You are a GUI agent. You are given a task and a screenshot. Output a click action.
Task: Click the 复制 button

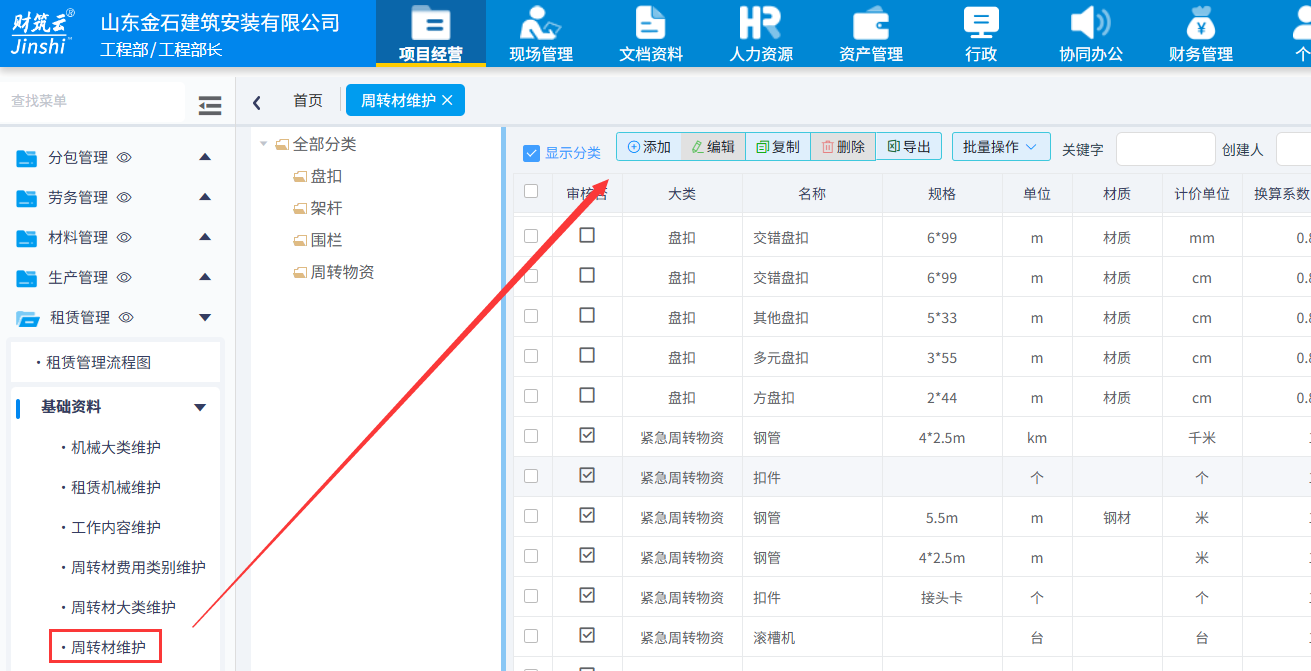tap(778, 147)
